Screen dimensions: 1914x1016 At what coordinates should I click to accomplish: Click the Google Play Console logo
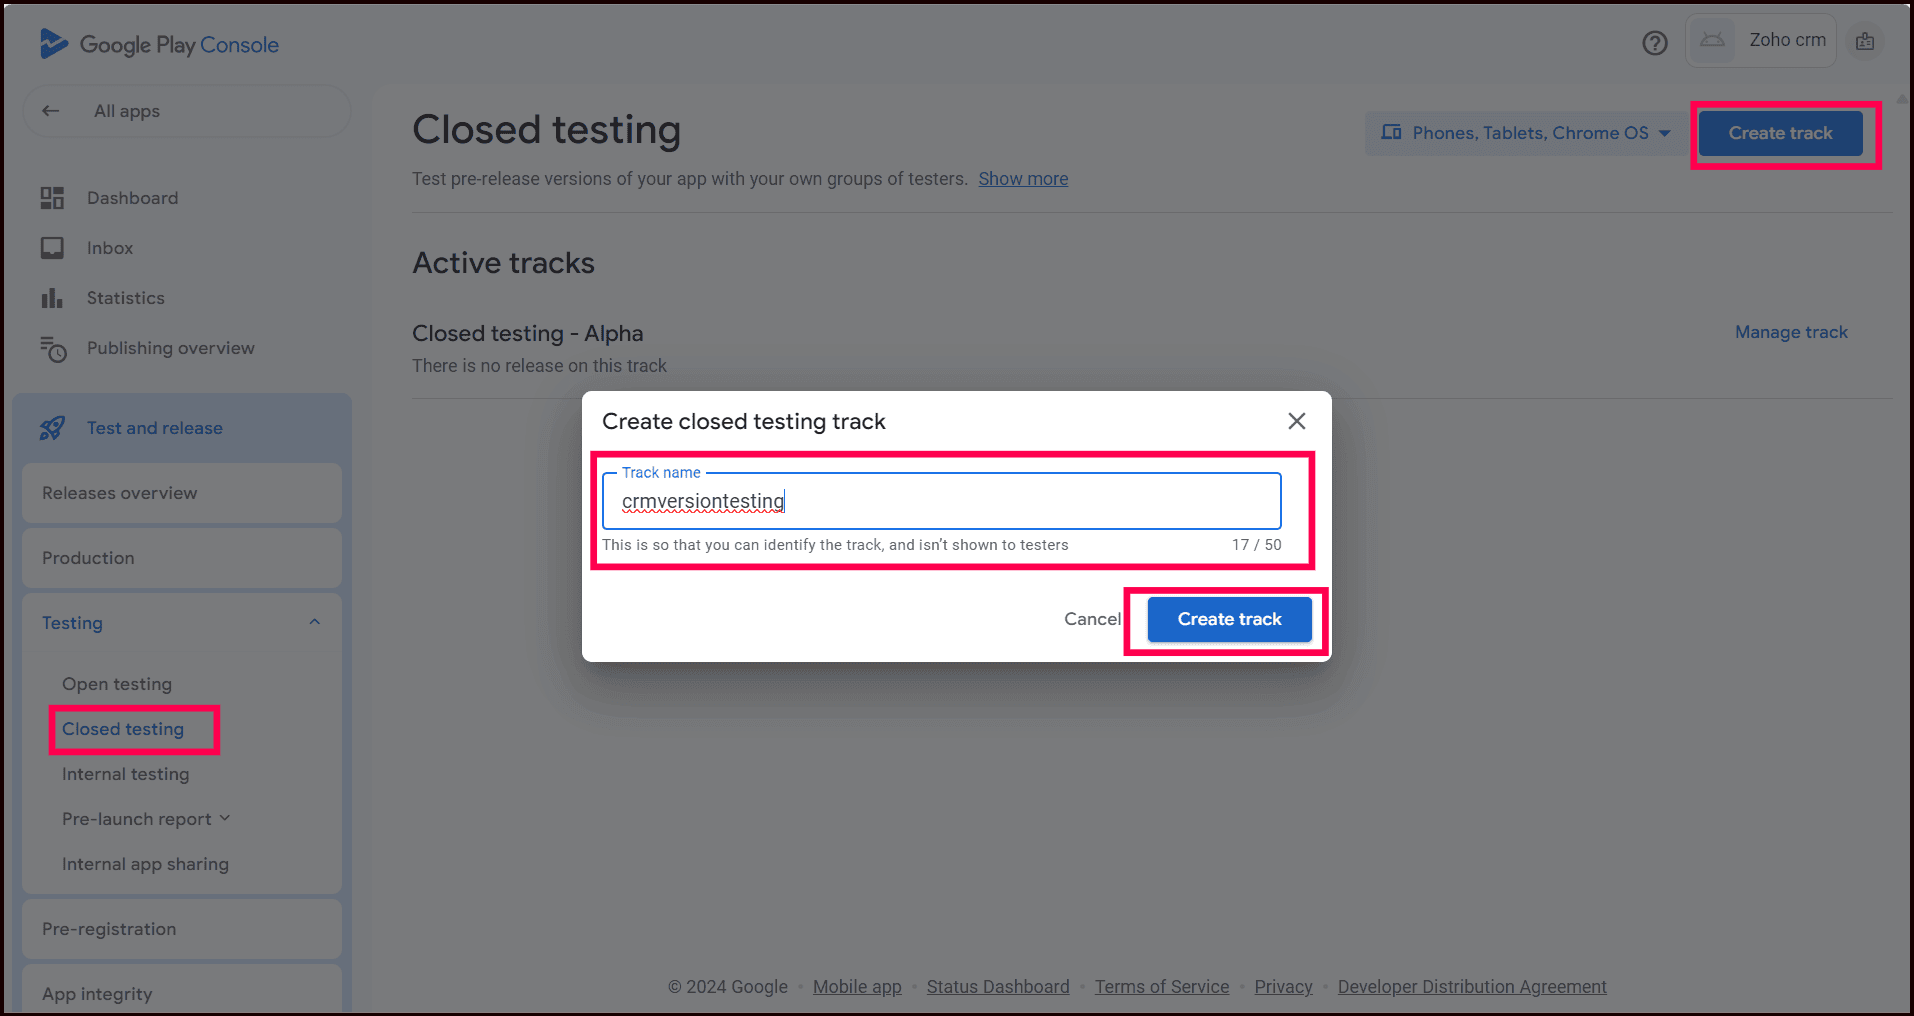tap(160, 45)
